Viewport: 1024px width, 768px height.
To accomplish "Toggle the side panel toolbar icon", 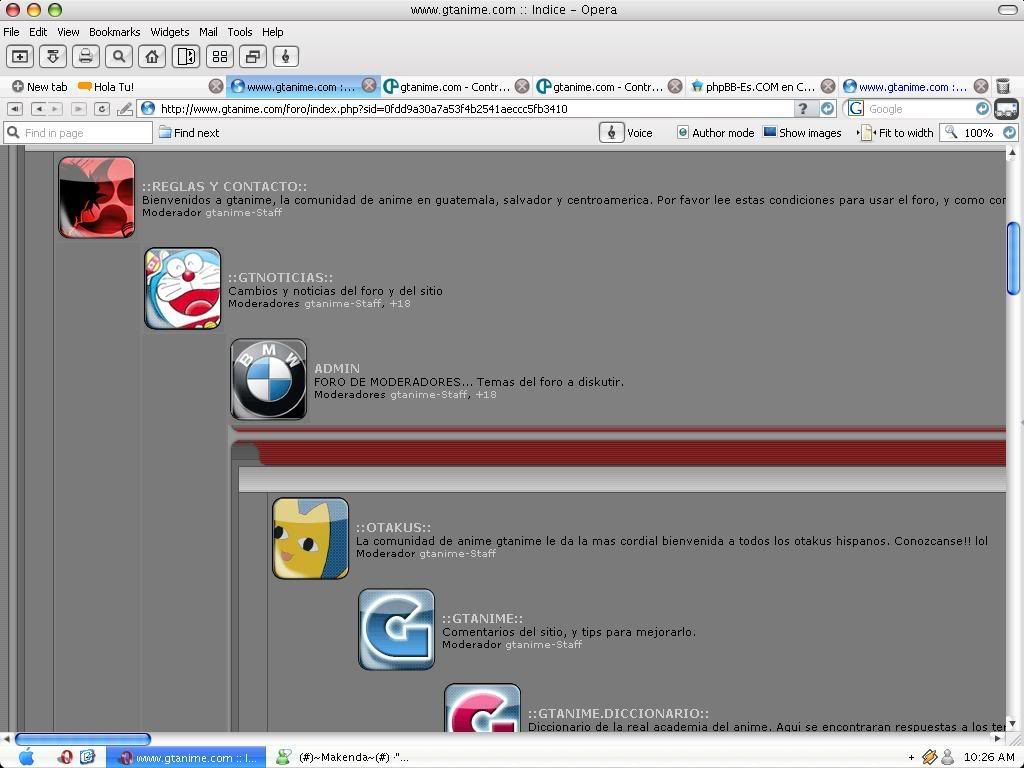I will 186,57.
